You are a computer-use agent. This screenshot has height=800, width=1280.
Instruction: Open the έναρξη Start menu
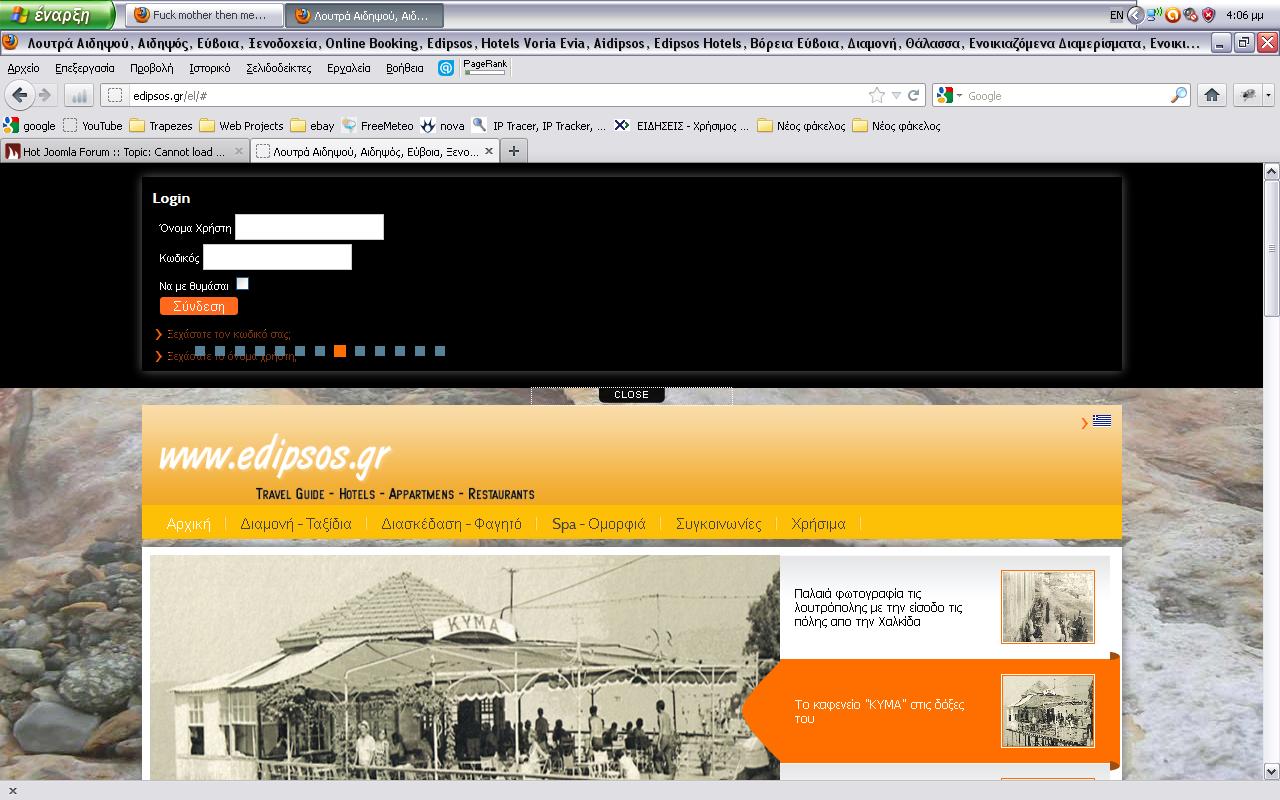click(57, 14)
